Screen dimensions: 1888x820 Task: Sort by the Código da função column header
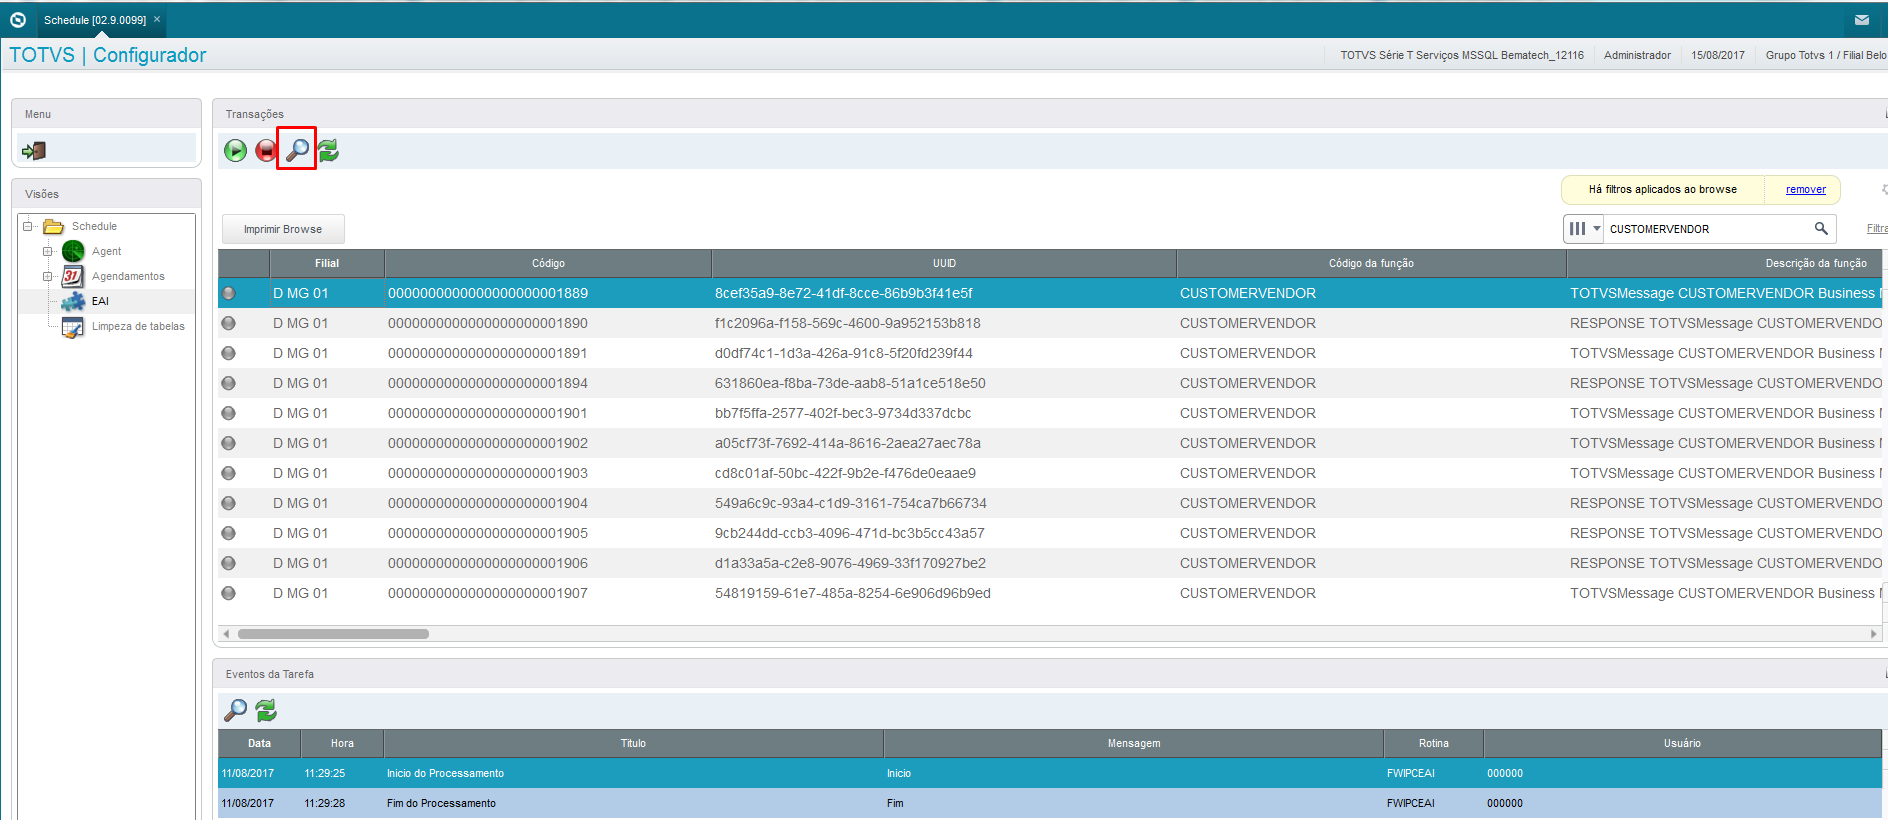(x=1371, y=263)
